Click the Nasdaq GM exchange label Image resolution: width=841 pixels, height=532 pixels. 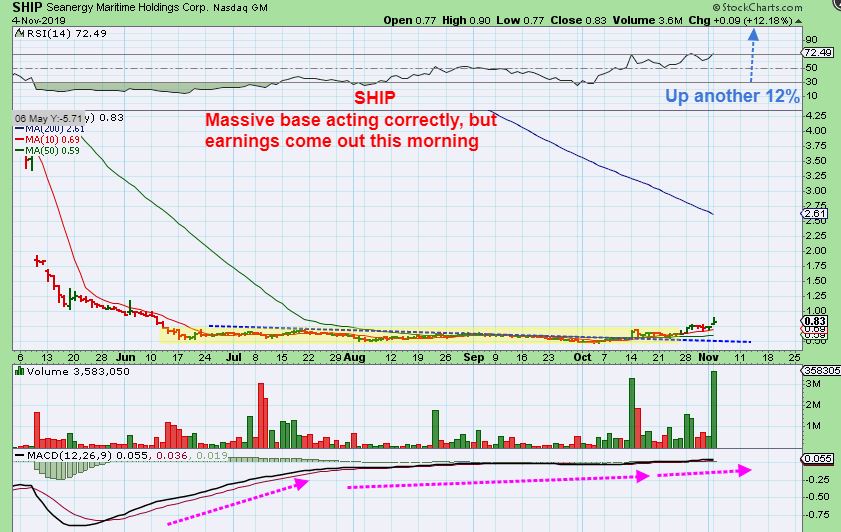240,8
